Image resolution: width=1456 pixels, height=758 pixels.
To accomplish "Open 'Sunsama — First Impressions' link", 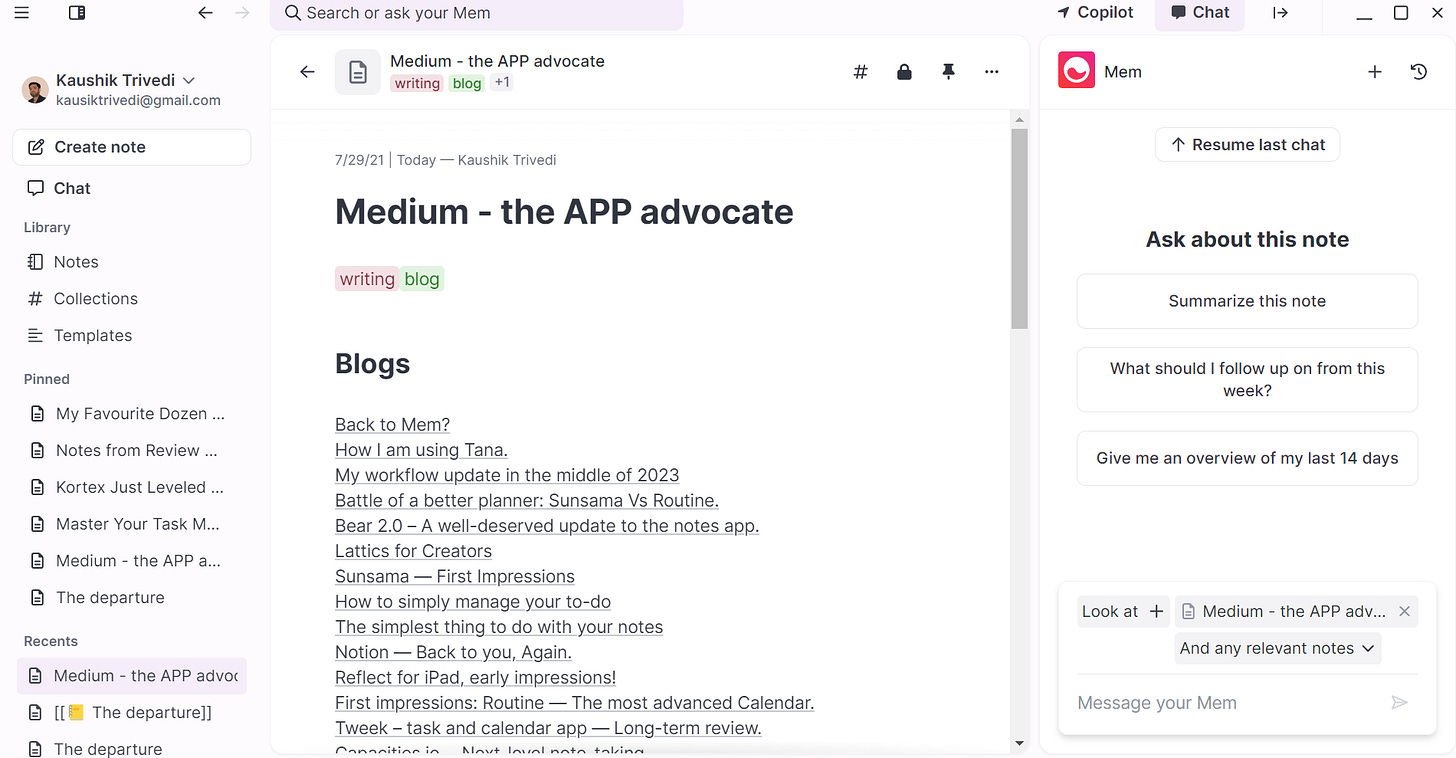I will click(x=455, y=577).
